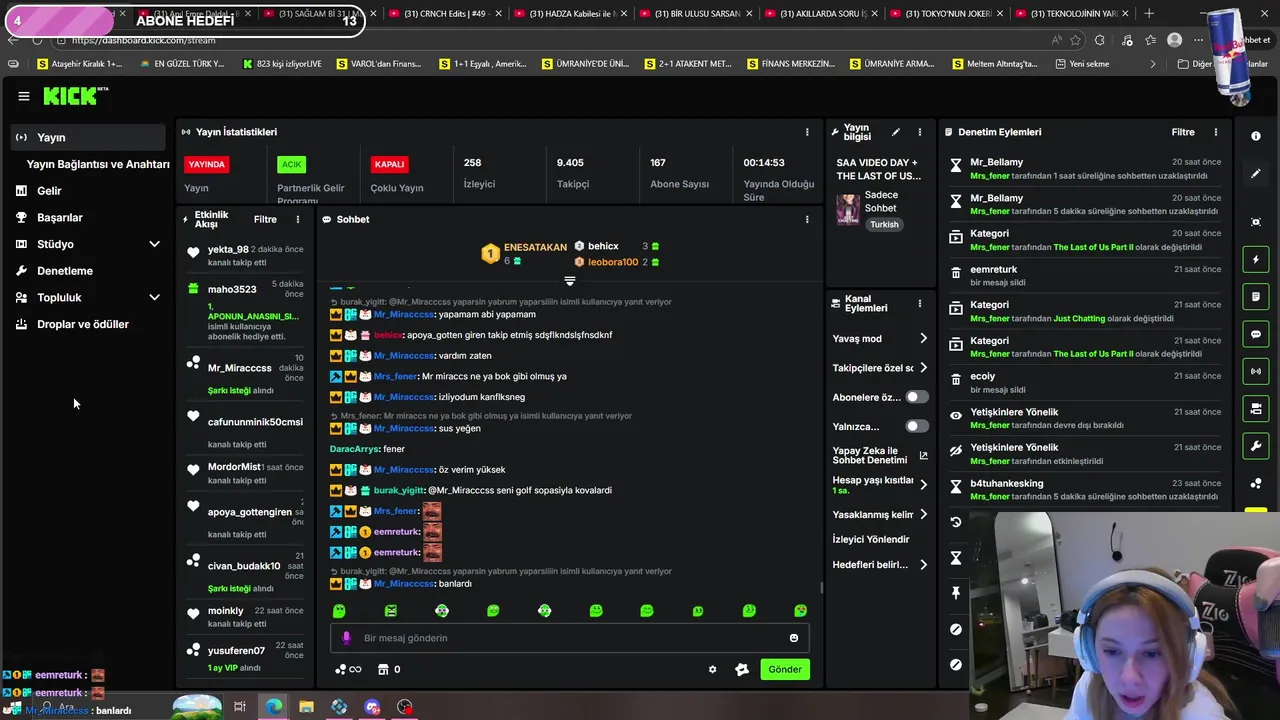
Task: Go to the Gelir page
Action: [49, 191]
